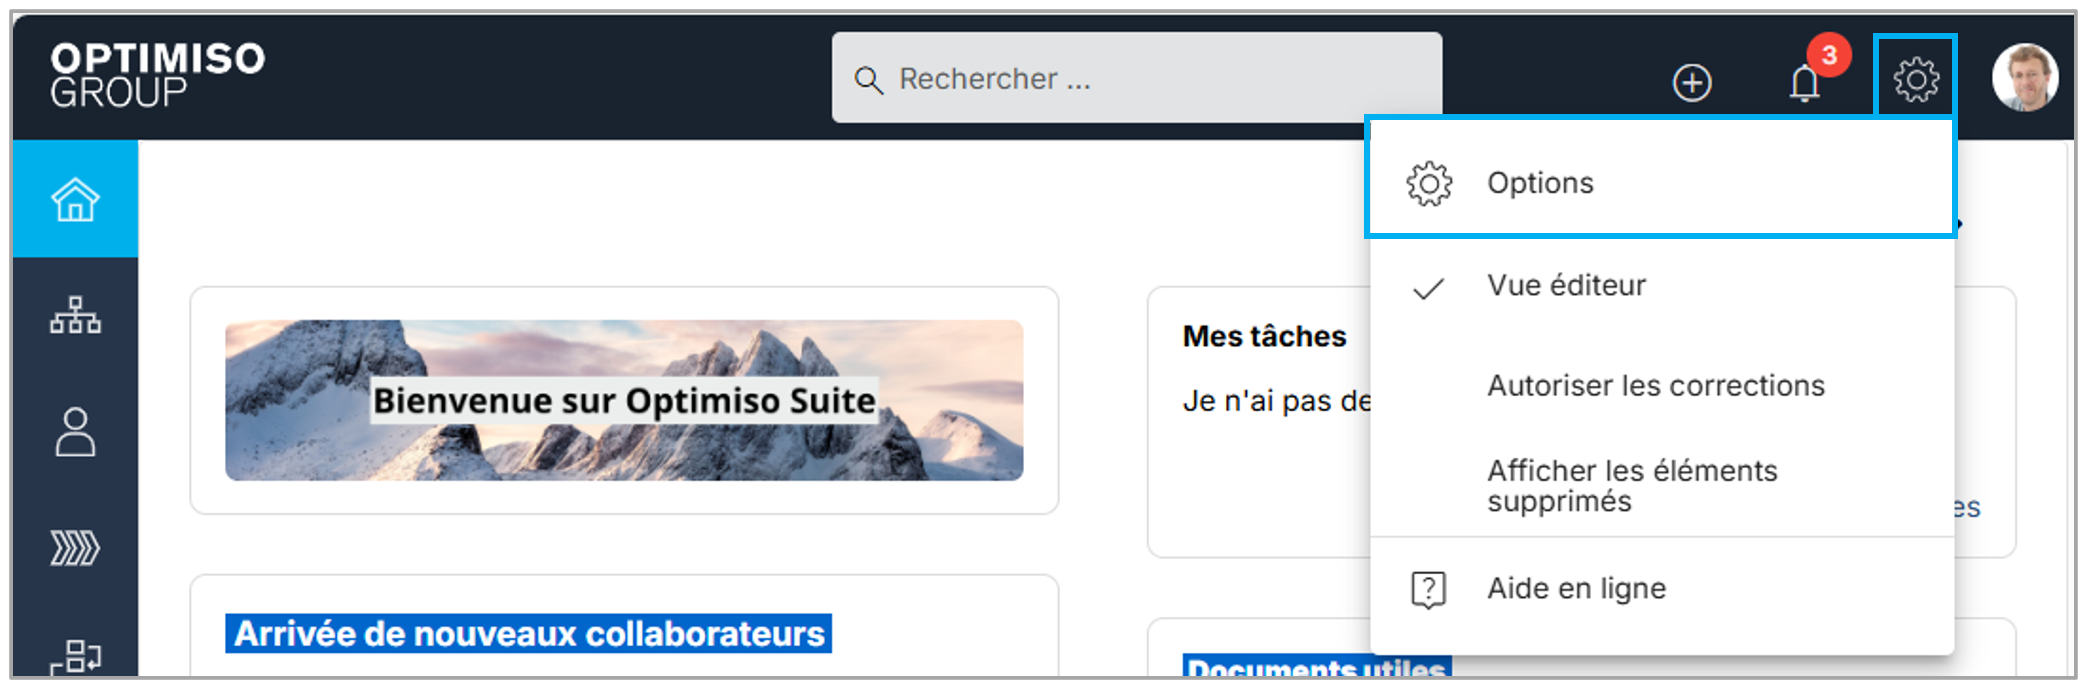Open the process chevrons sidebar icon

pos(75,548)
